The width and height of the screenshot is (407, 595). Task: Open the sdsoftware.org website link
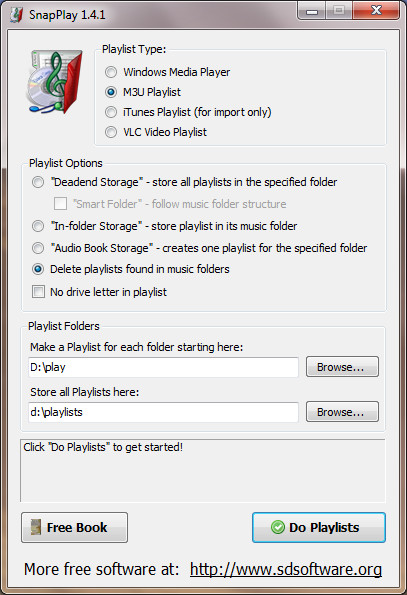pyautogui.click(x=286, y=569)
